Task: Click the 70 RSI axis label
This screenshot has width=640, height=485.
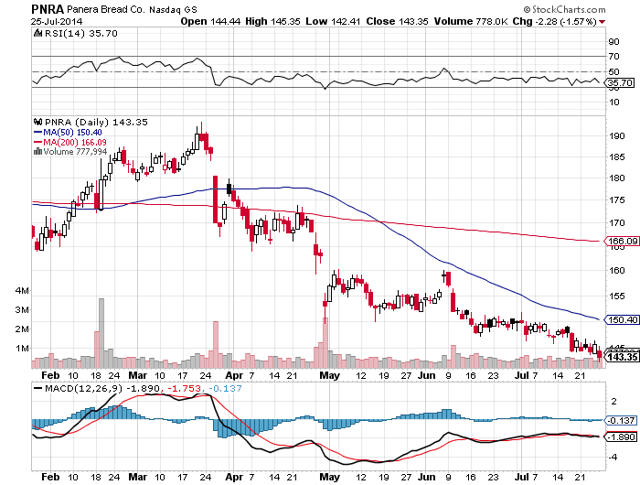Action: point(614,56)
